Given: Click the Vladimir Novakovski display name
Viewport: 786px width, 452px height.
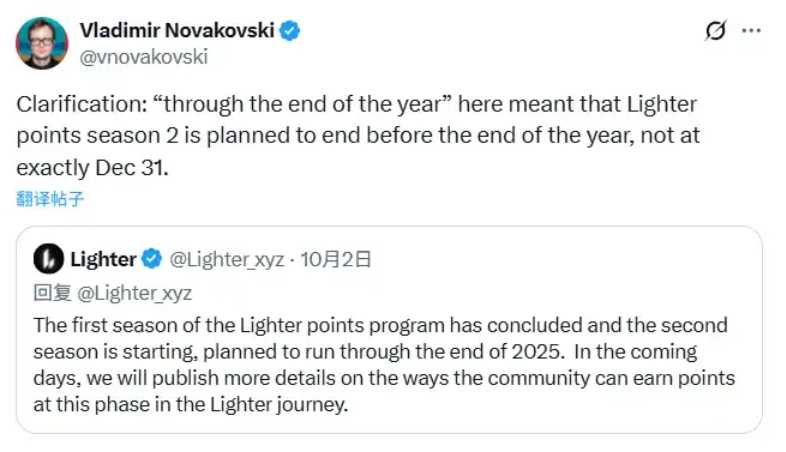Looking at the screenshot, I should click(176, 31).
